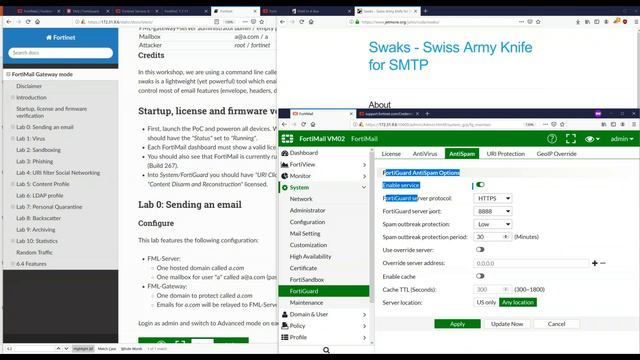Open Spam outbreak protection dropdown

[x=493, y=224]
